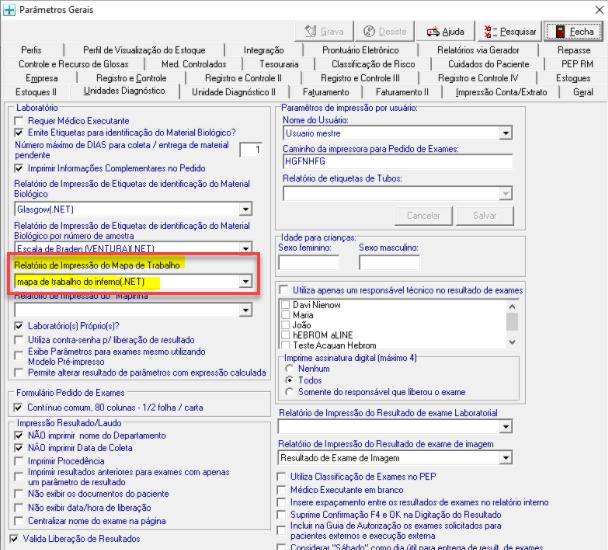Image resolution: width=608 pixels, height=550 pixels.
Task: Select the Geral tab
Action: [583, 92]
